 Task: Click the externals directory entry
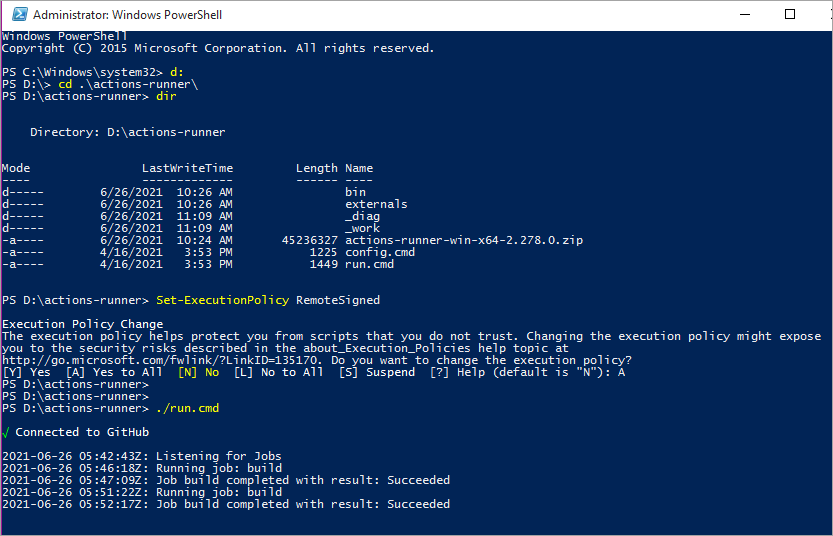[x=376, y=204]
